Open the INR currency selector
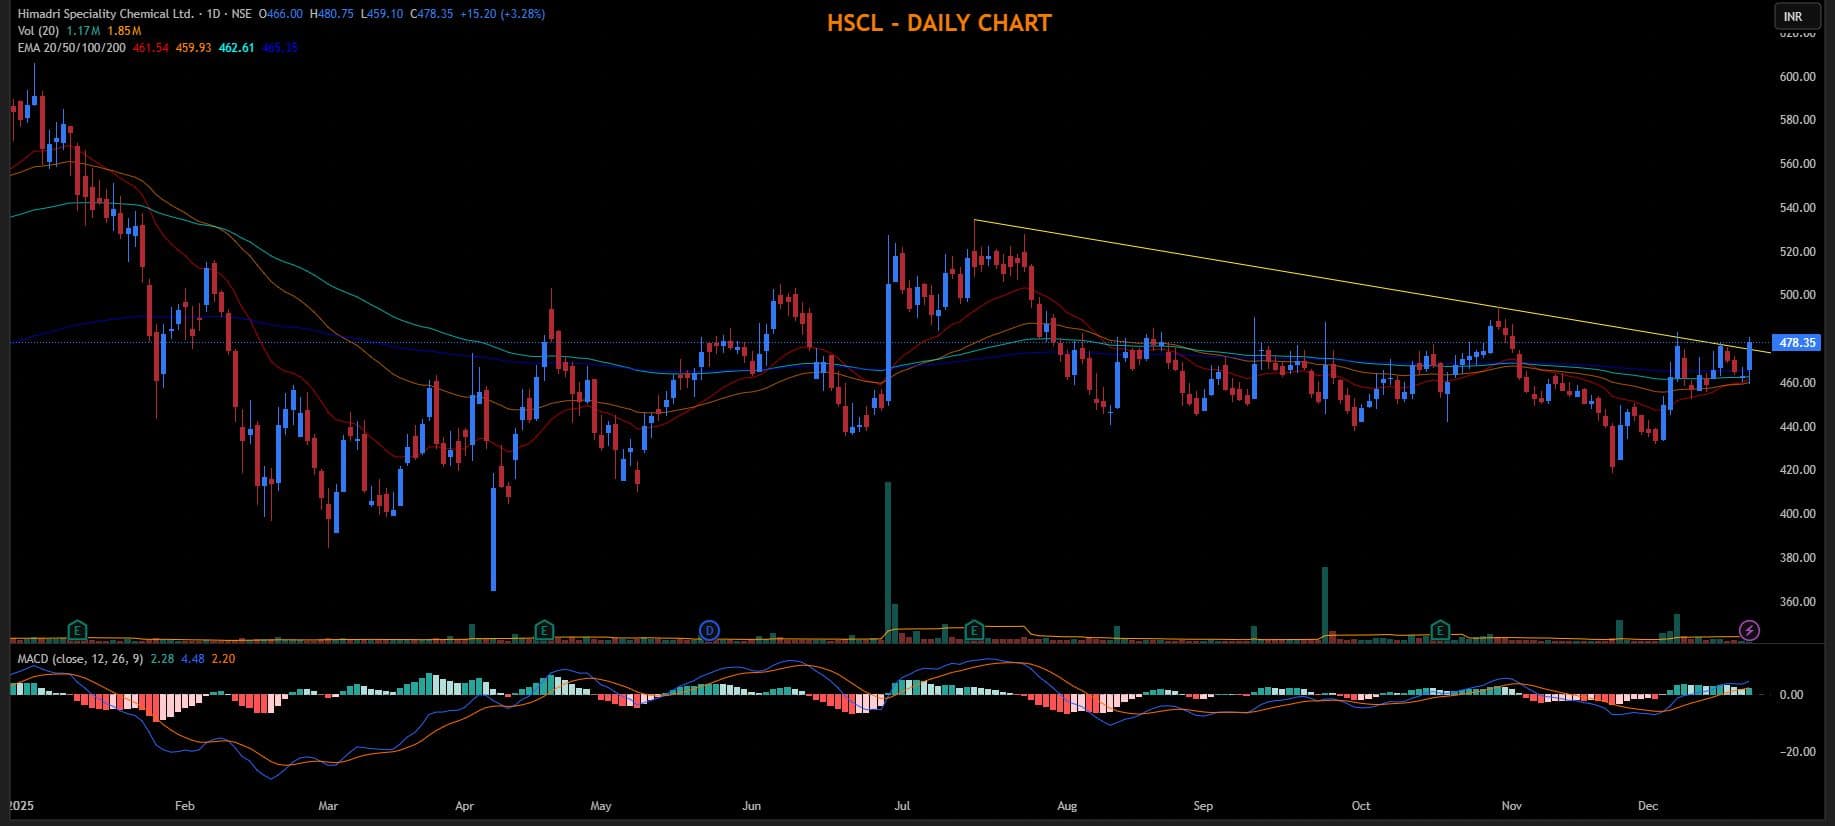1835x826 pixels. tap(1793, 16)
